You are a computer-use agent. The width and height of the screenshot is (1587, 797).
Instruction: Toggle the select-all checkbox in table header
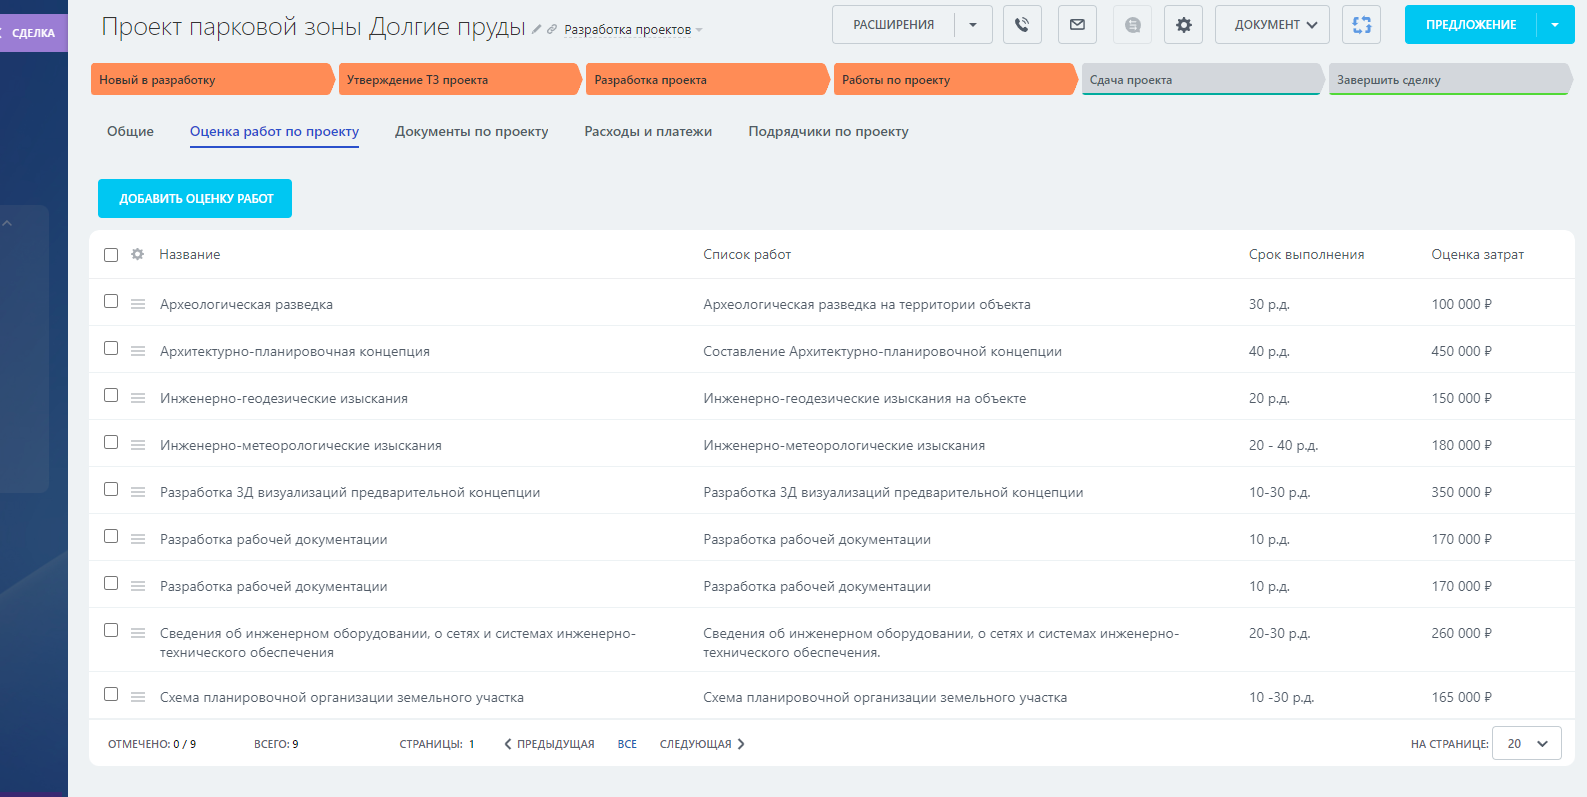point(111,255)
